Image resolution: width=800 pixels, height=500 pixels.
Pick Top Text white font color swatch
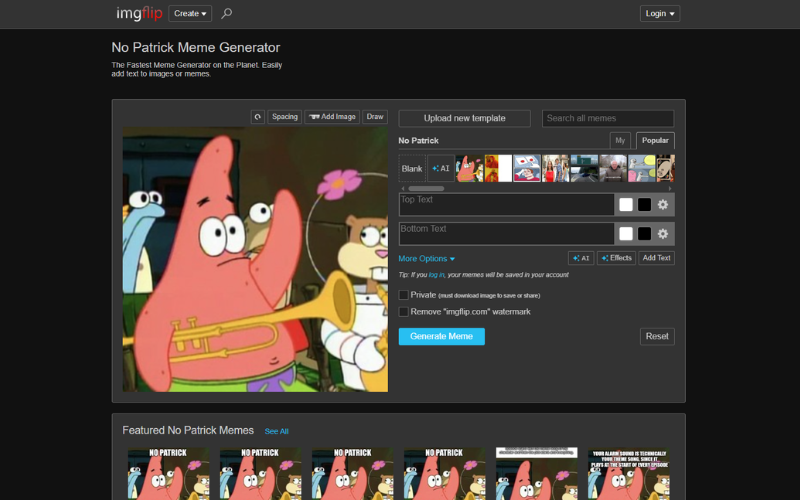(x=626, y=205)
